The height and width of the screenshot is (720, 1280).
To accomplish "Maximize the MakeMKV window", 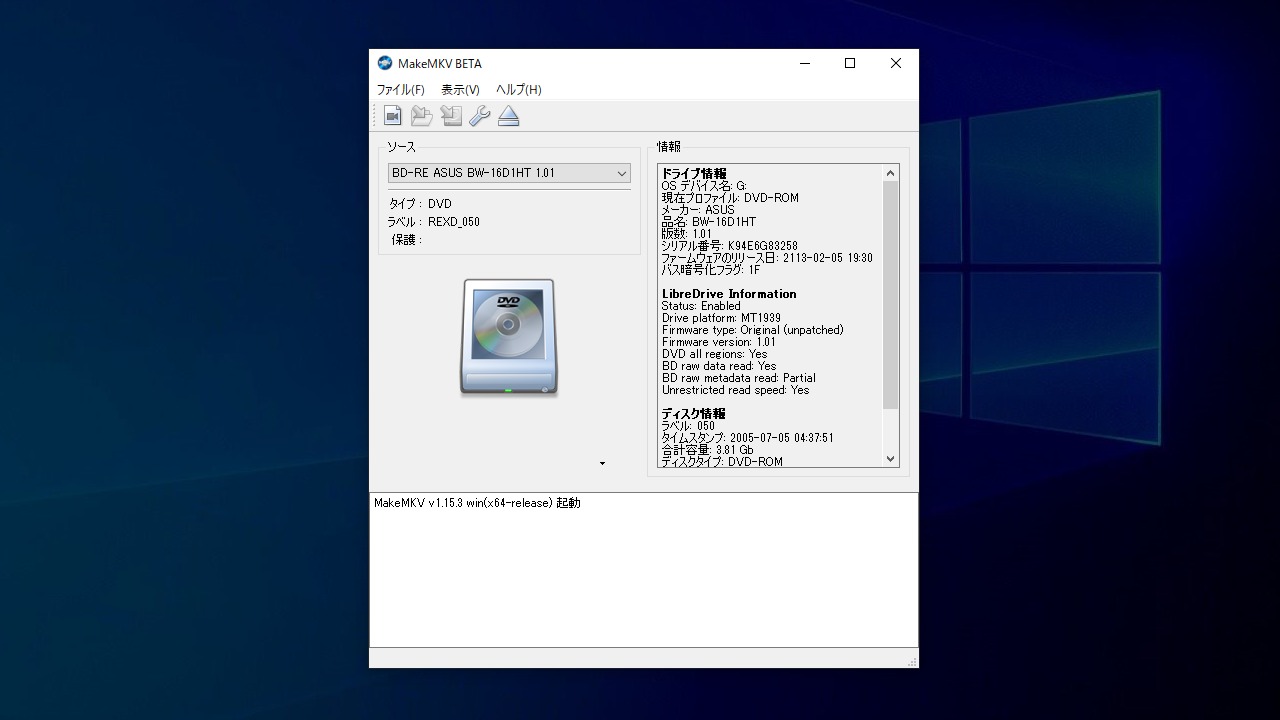I will coord(850,63).
